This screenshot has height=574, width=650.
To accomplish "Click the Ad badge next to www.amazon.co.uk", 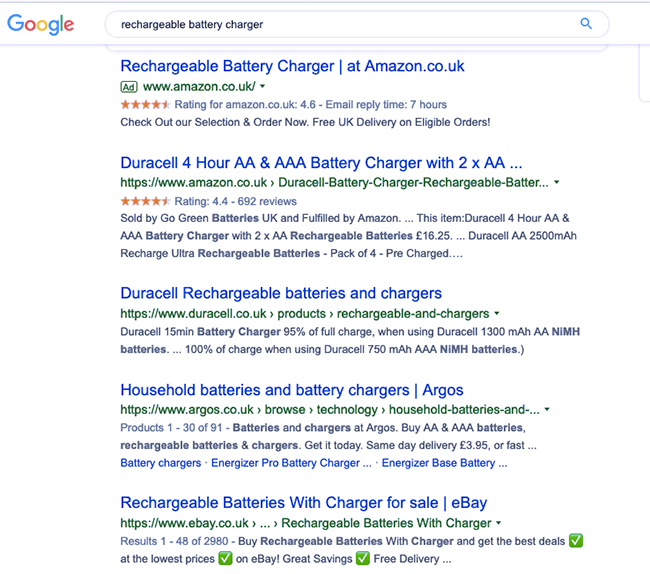I will [x=129, y=87].
